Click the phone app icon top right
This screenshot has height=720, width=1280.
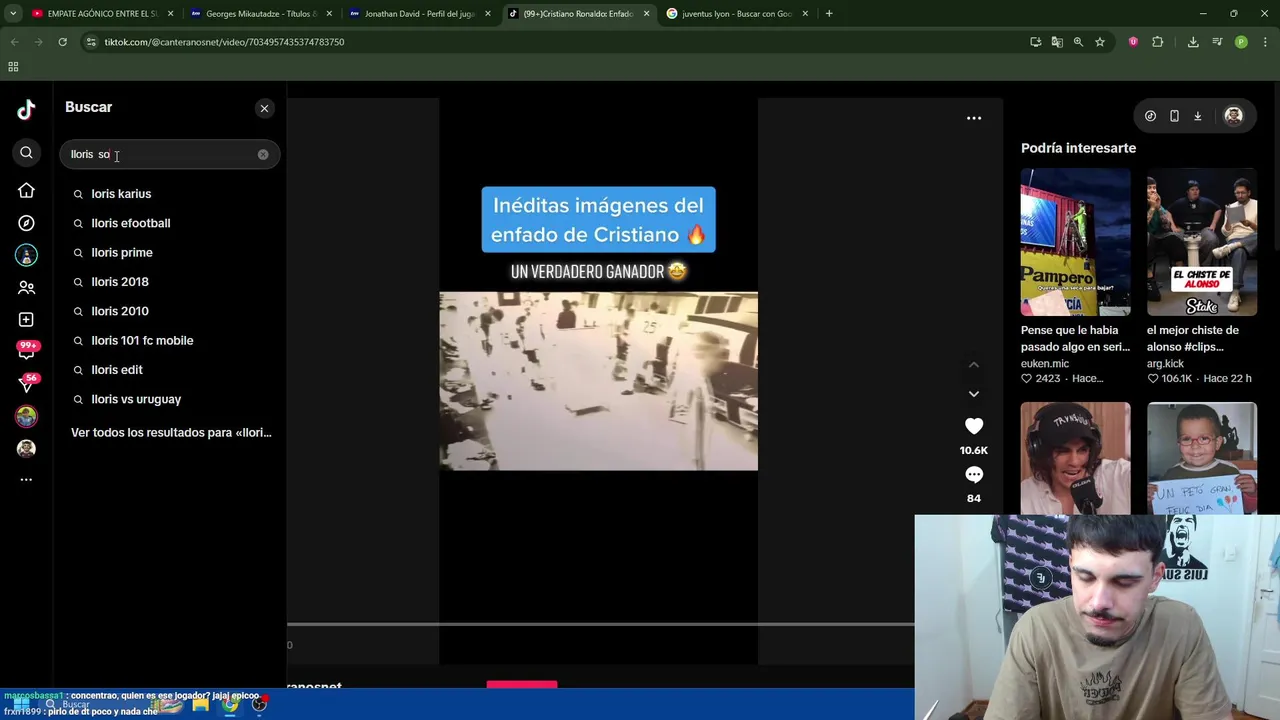pyautogui.click(x=1174, y=116)
